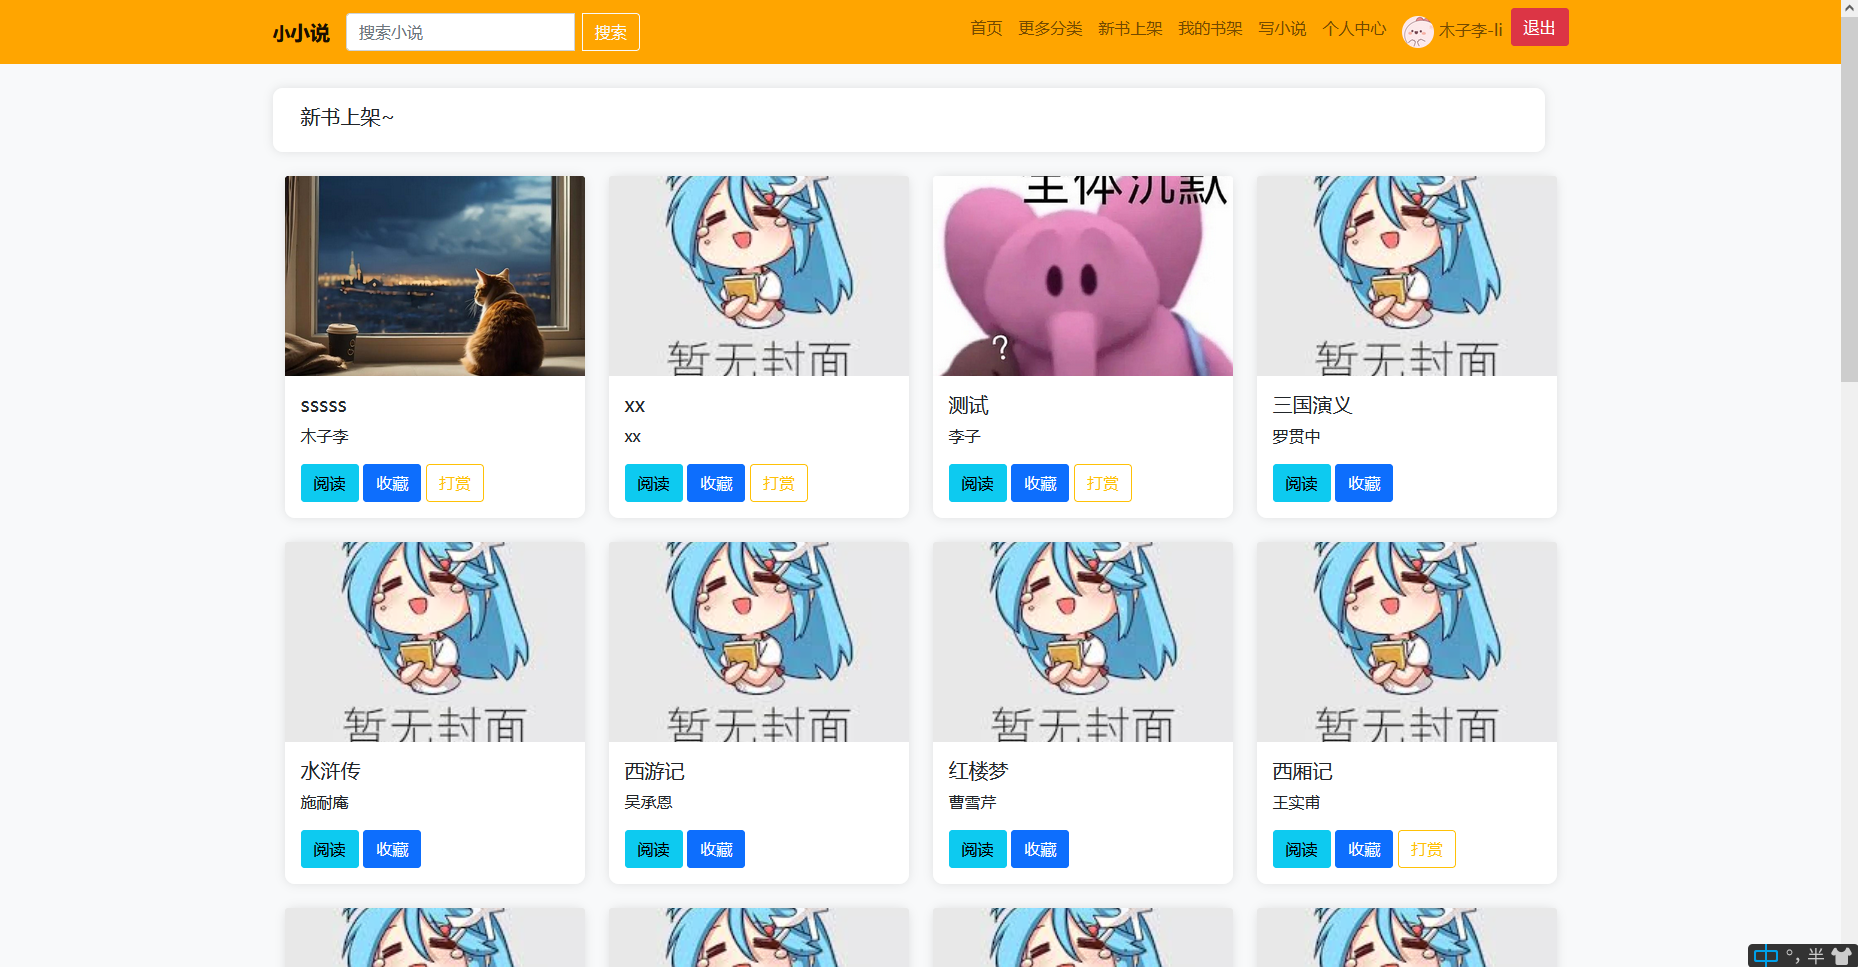Click 收藏 for 西厢记
Image resolution: width=1858 pixels, height=967 pixels.
pyautogui.click(x=1364, y=849)
